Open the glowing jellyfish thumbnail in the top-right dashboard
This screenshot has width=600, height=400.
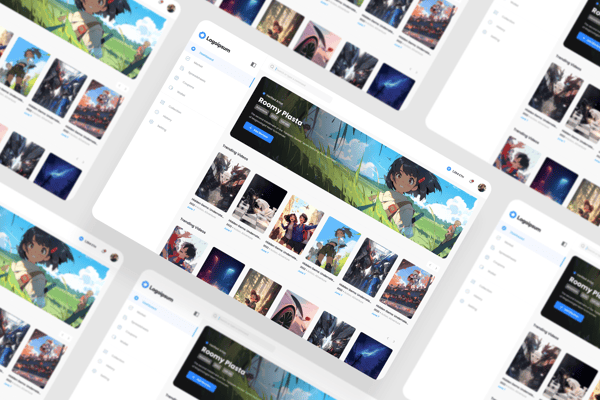pyautogui.click(x=554, y=181)
